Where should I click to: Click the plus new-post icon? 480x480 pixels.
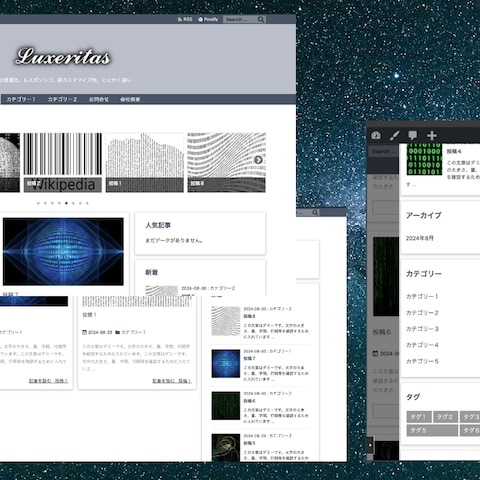pos(432,135)
